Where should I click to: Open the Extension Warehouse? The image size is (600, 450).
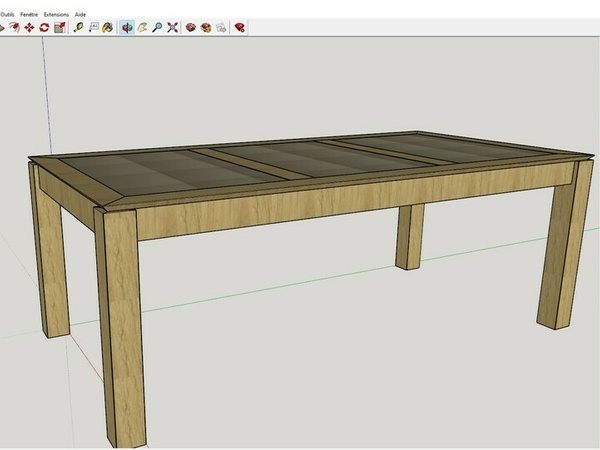coord(206,27)
